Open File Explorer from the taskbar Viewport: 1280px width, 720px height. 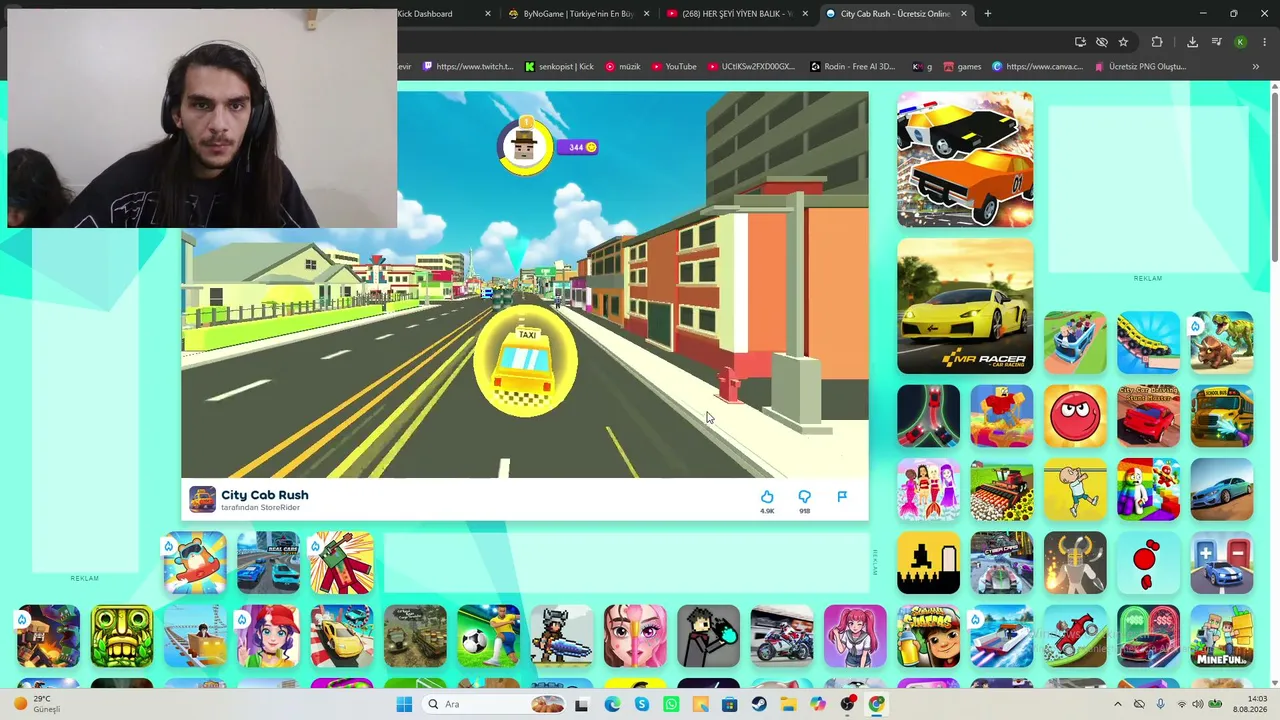click(789, 704)
